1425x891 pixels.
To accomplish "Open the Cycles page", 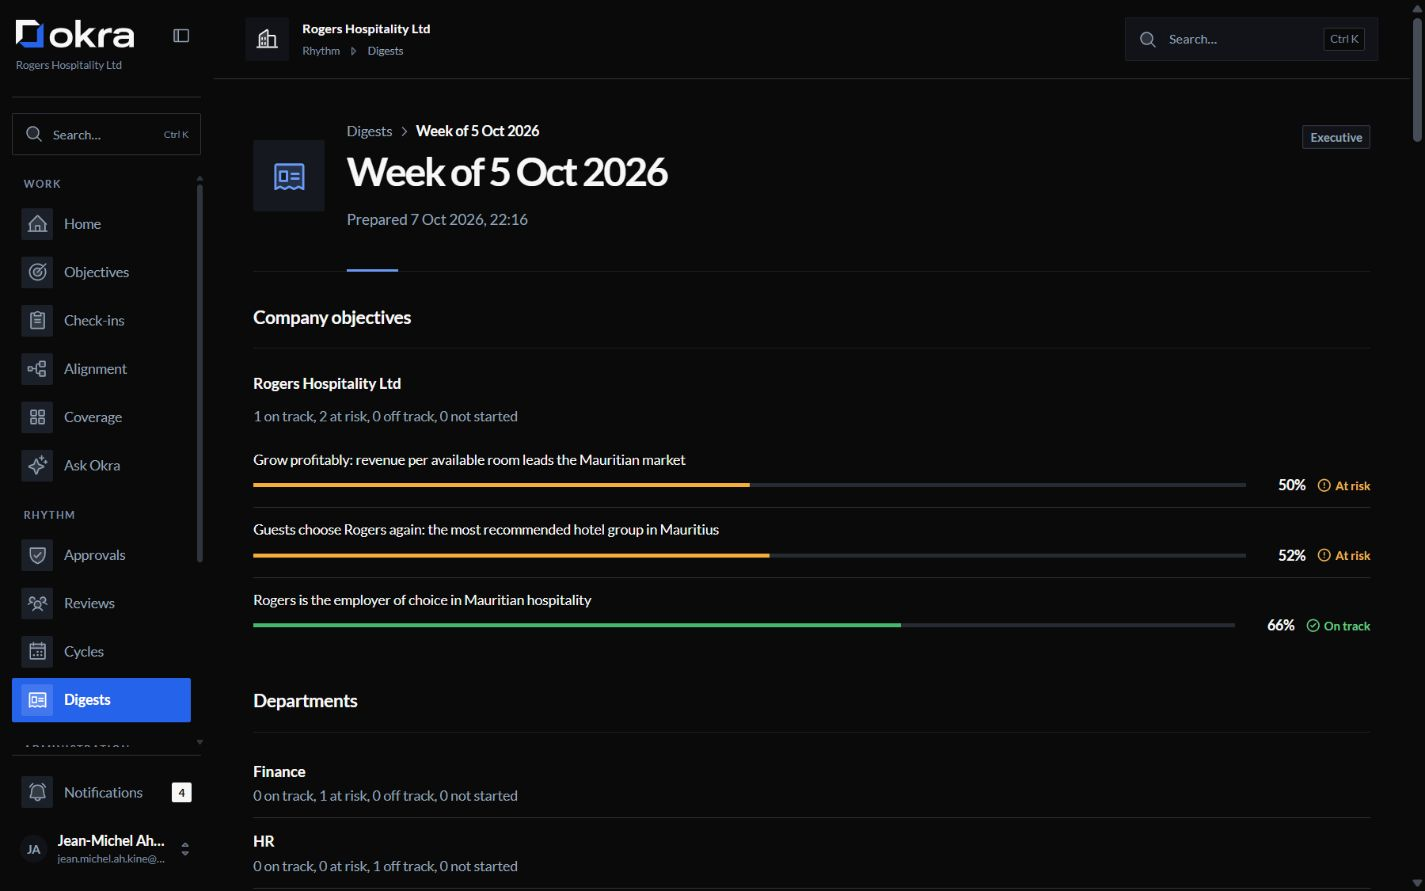I will click(101, 651).
